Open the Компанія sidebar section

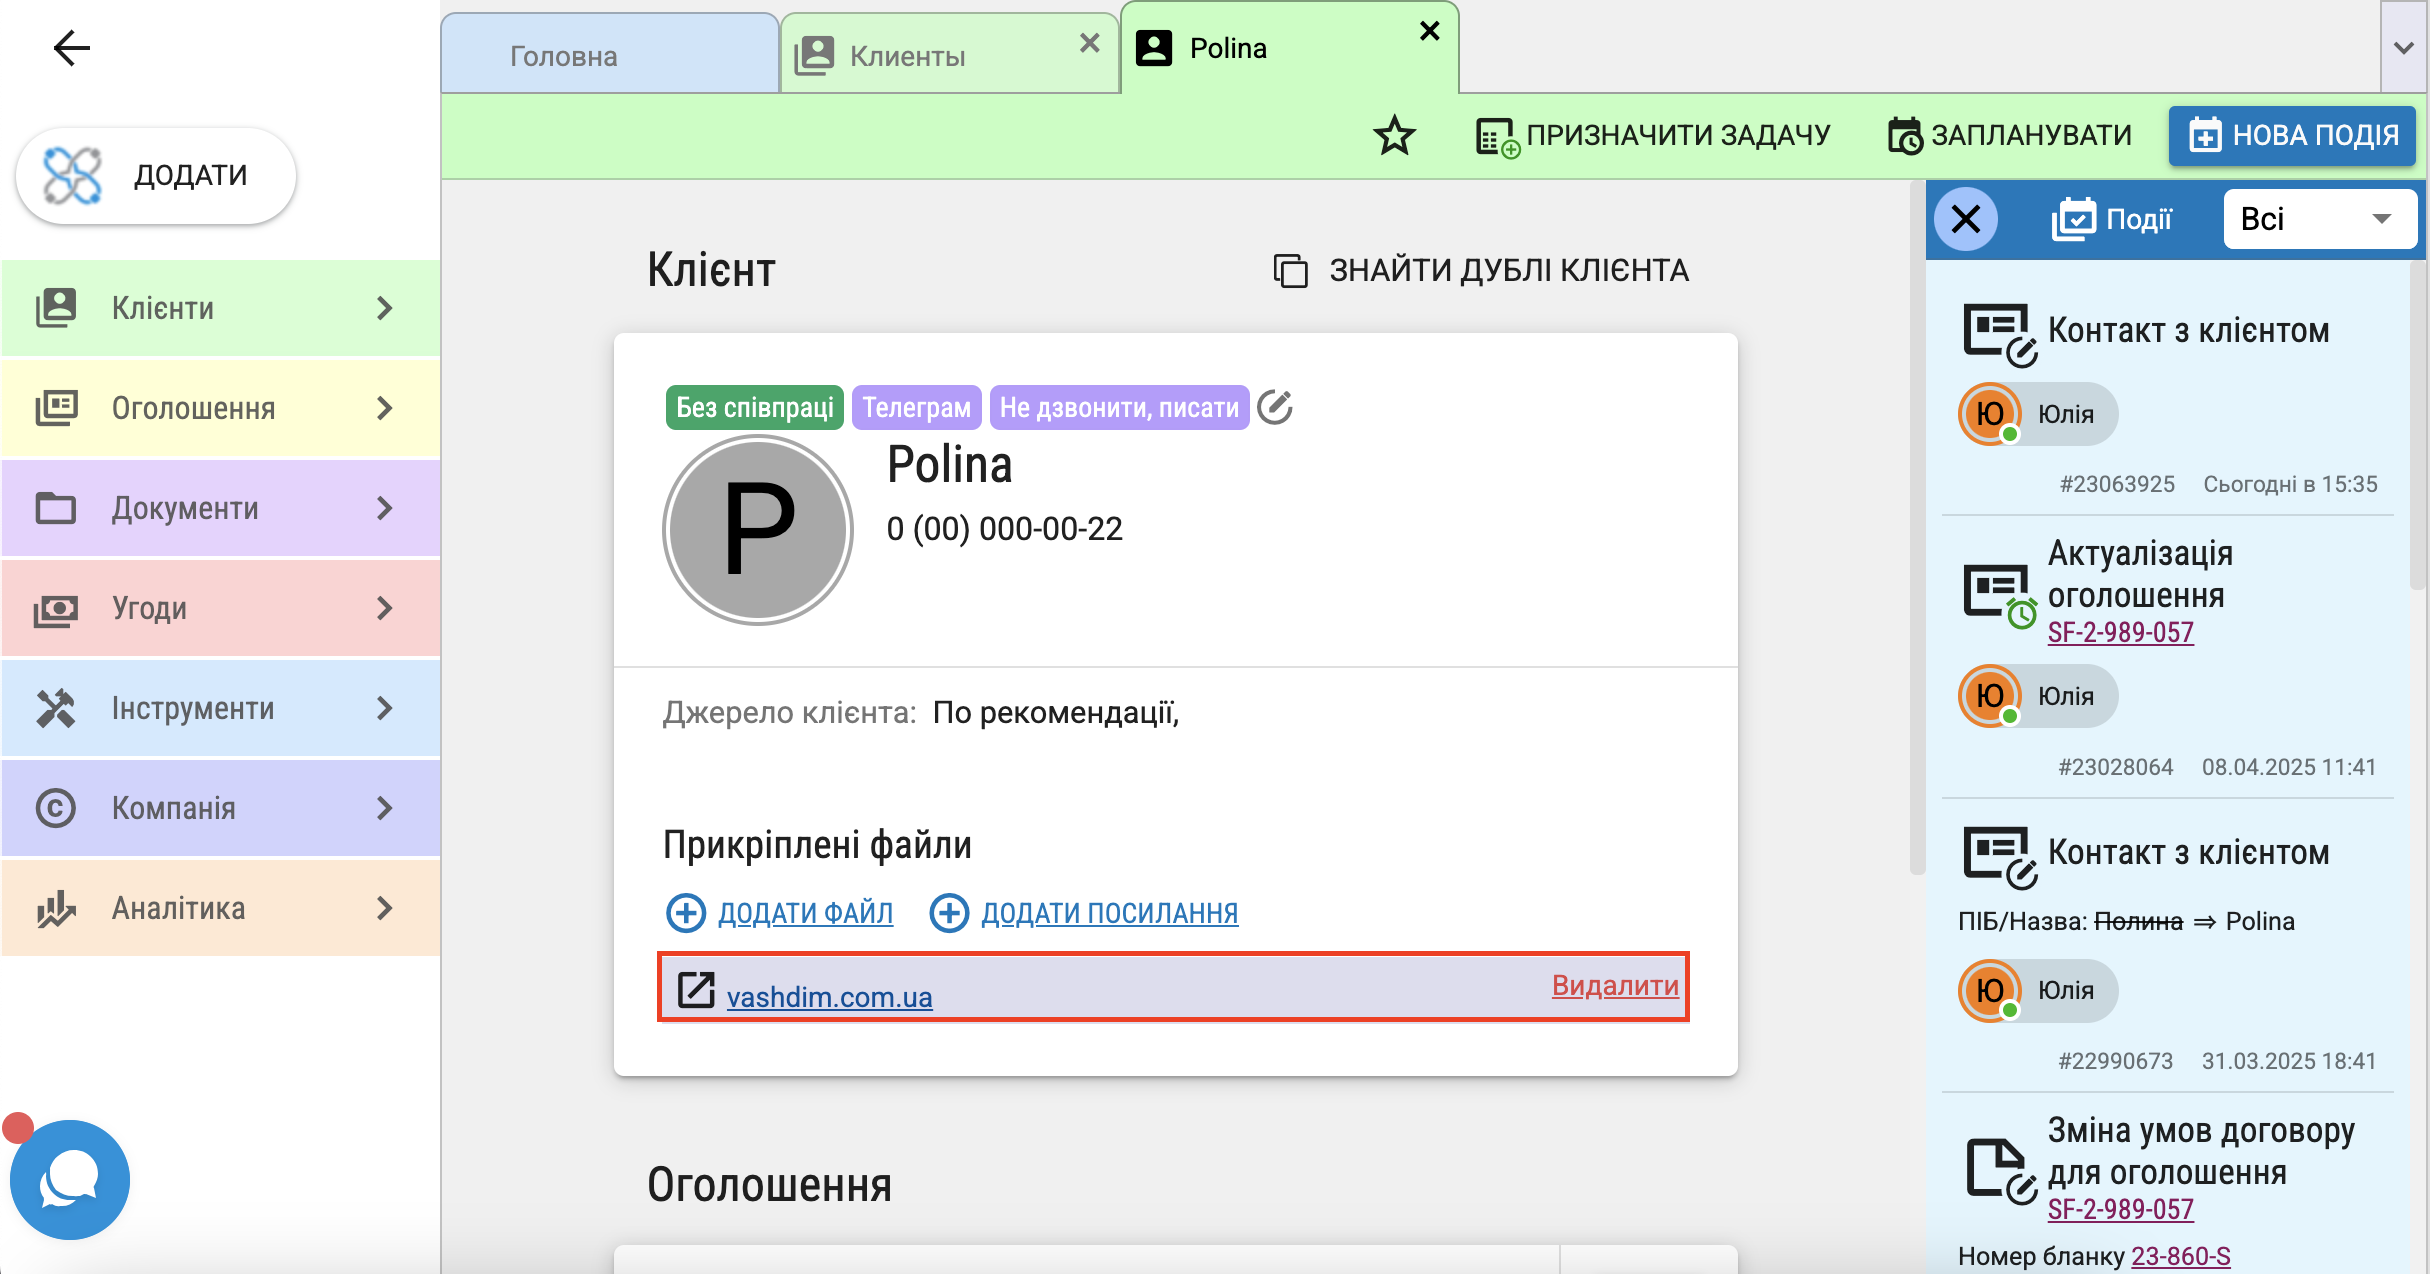point(220,808)
